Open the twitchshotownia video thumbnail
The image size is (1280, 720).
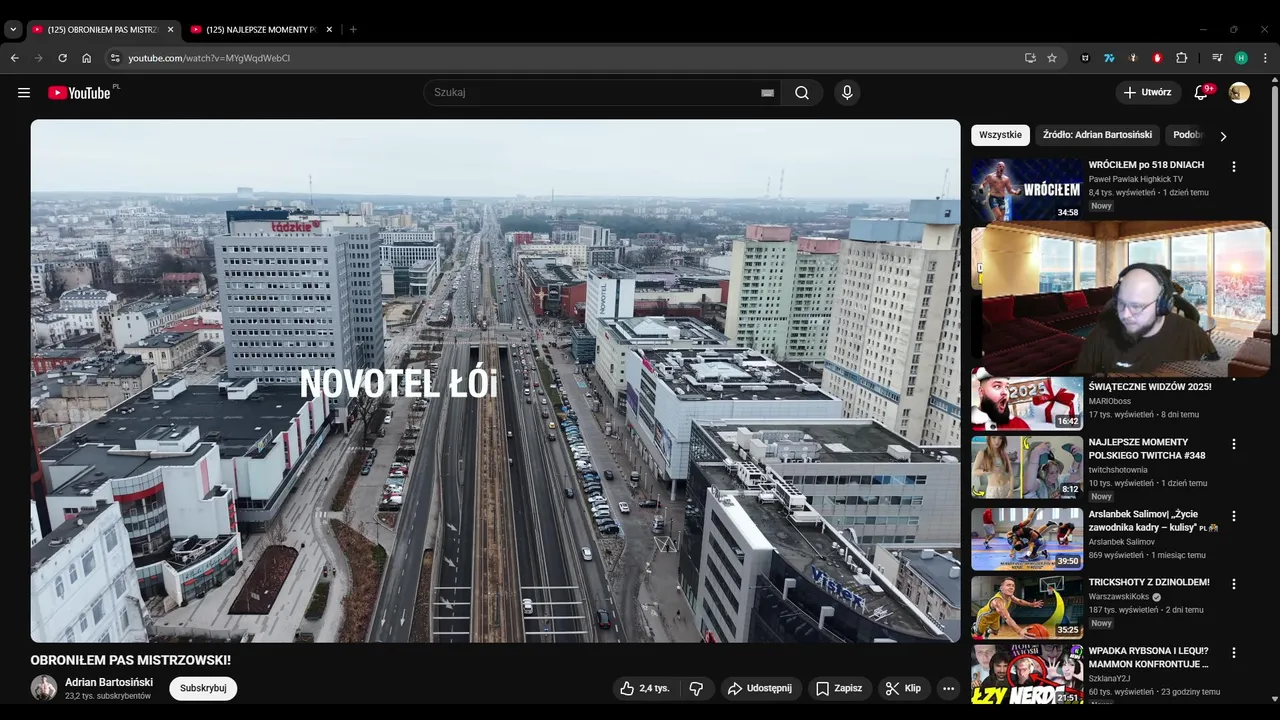1027,467
